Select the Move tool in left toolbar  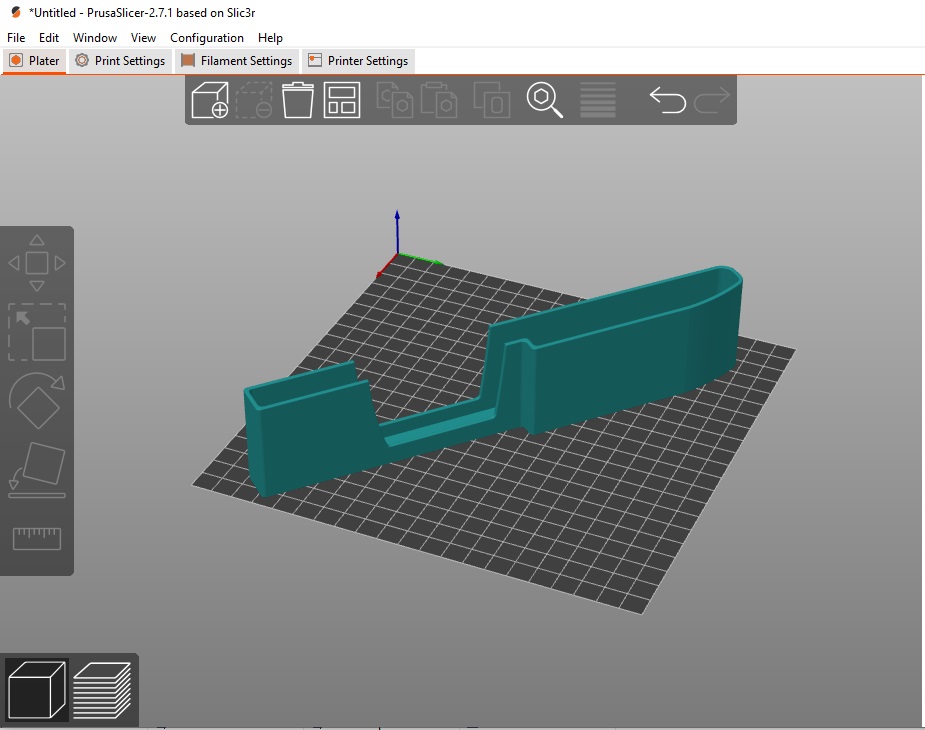pos(37,264)
